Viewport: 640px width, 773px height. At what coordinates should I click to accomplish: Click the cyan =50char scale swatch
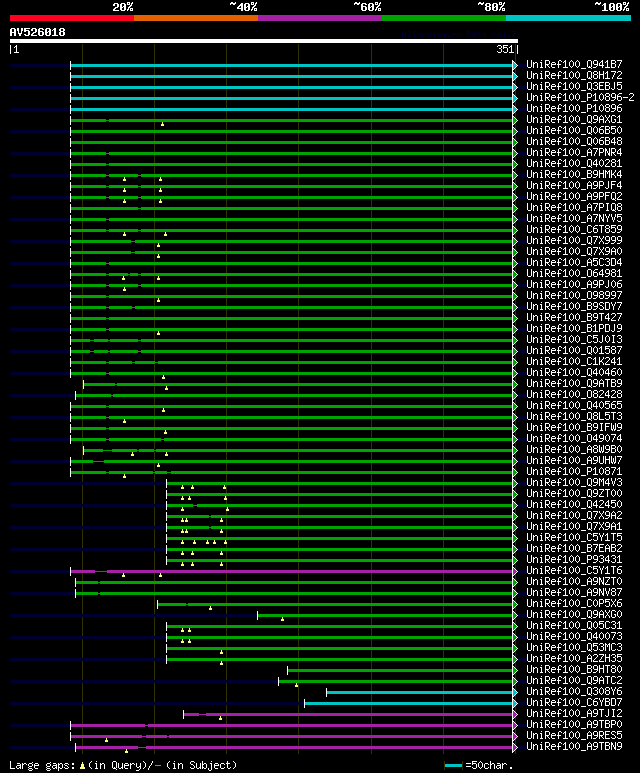pyautogui.click(x=453, y=766)
